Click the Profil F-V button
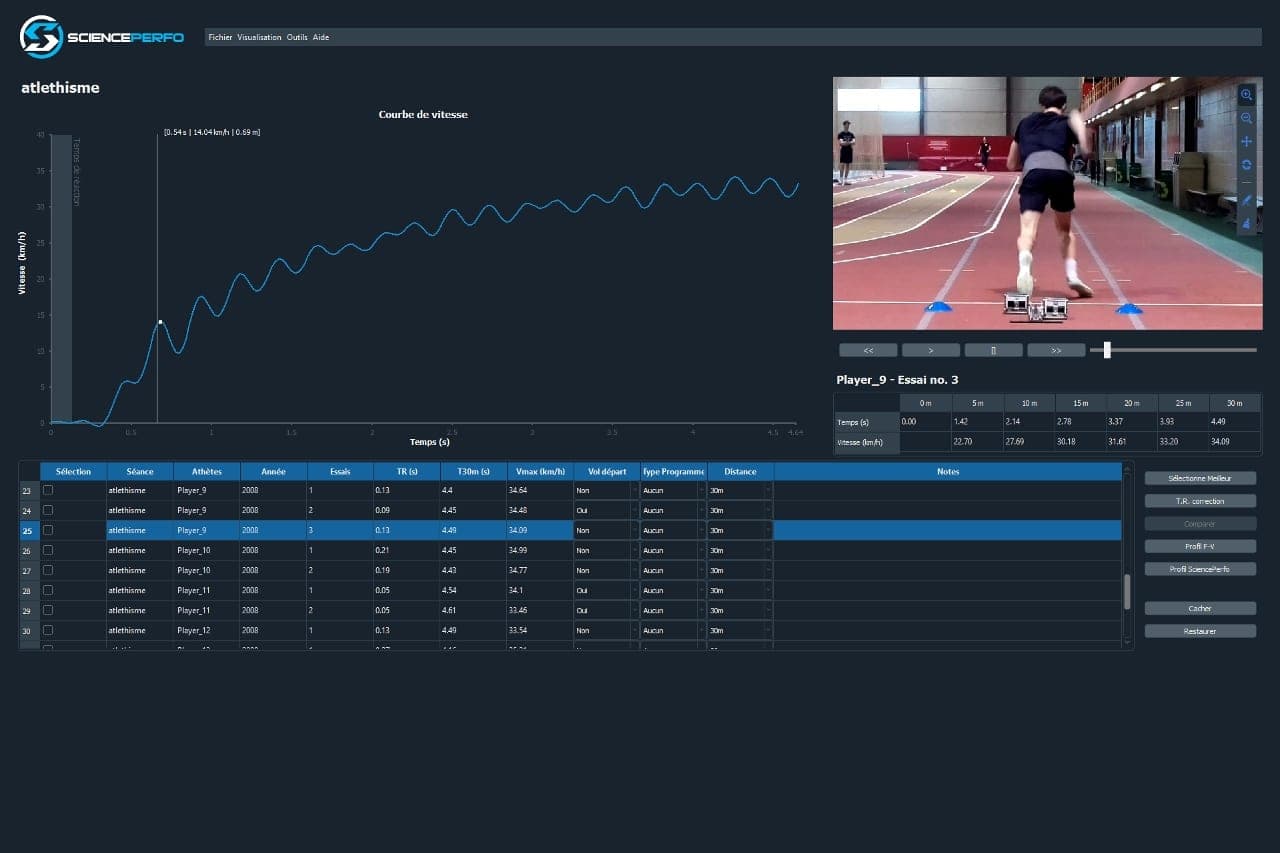Screen dimensions: 1280x853 1200,546
